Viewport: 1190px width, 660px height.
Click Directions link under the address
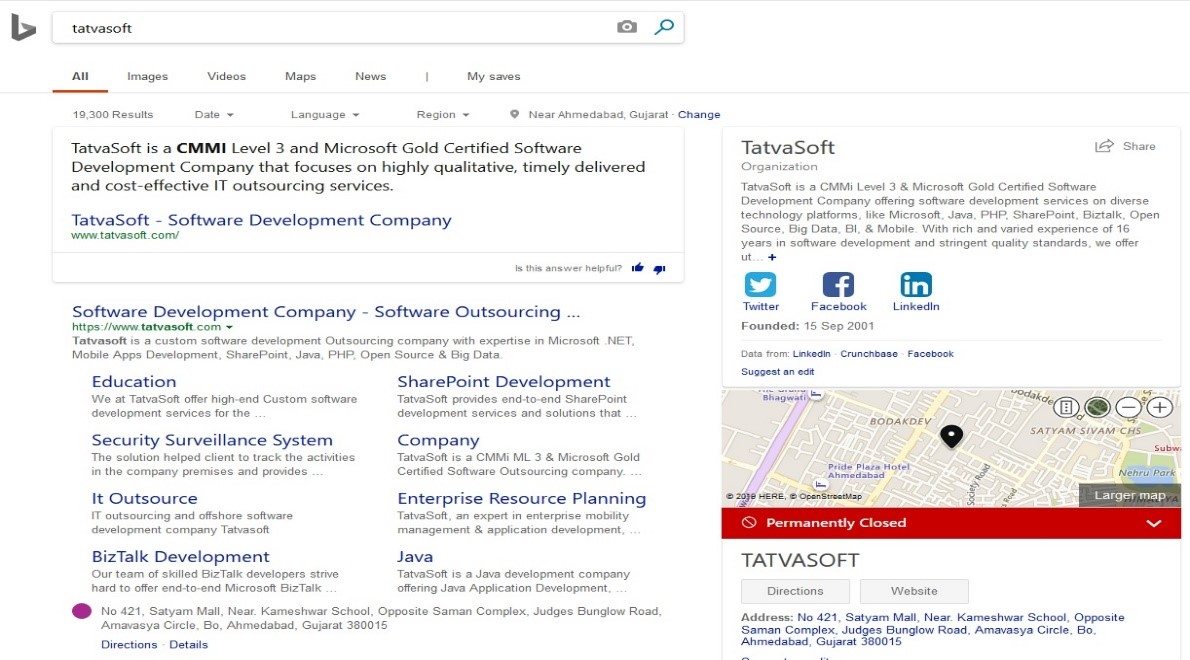pyautogui.click(x=129, y=645)
